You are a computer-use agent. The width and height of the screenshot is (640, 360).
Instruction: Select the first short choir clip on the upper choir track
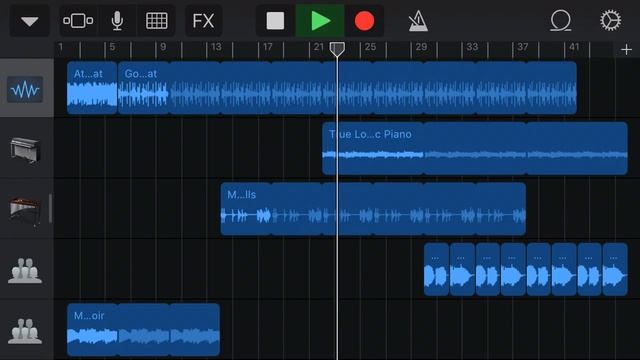click(436, 269)
